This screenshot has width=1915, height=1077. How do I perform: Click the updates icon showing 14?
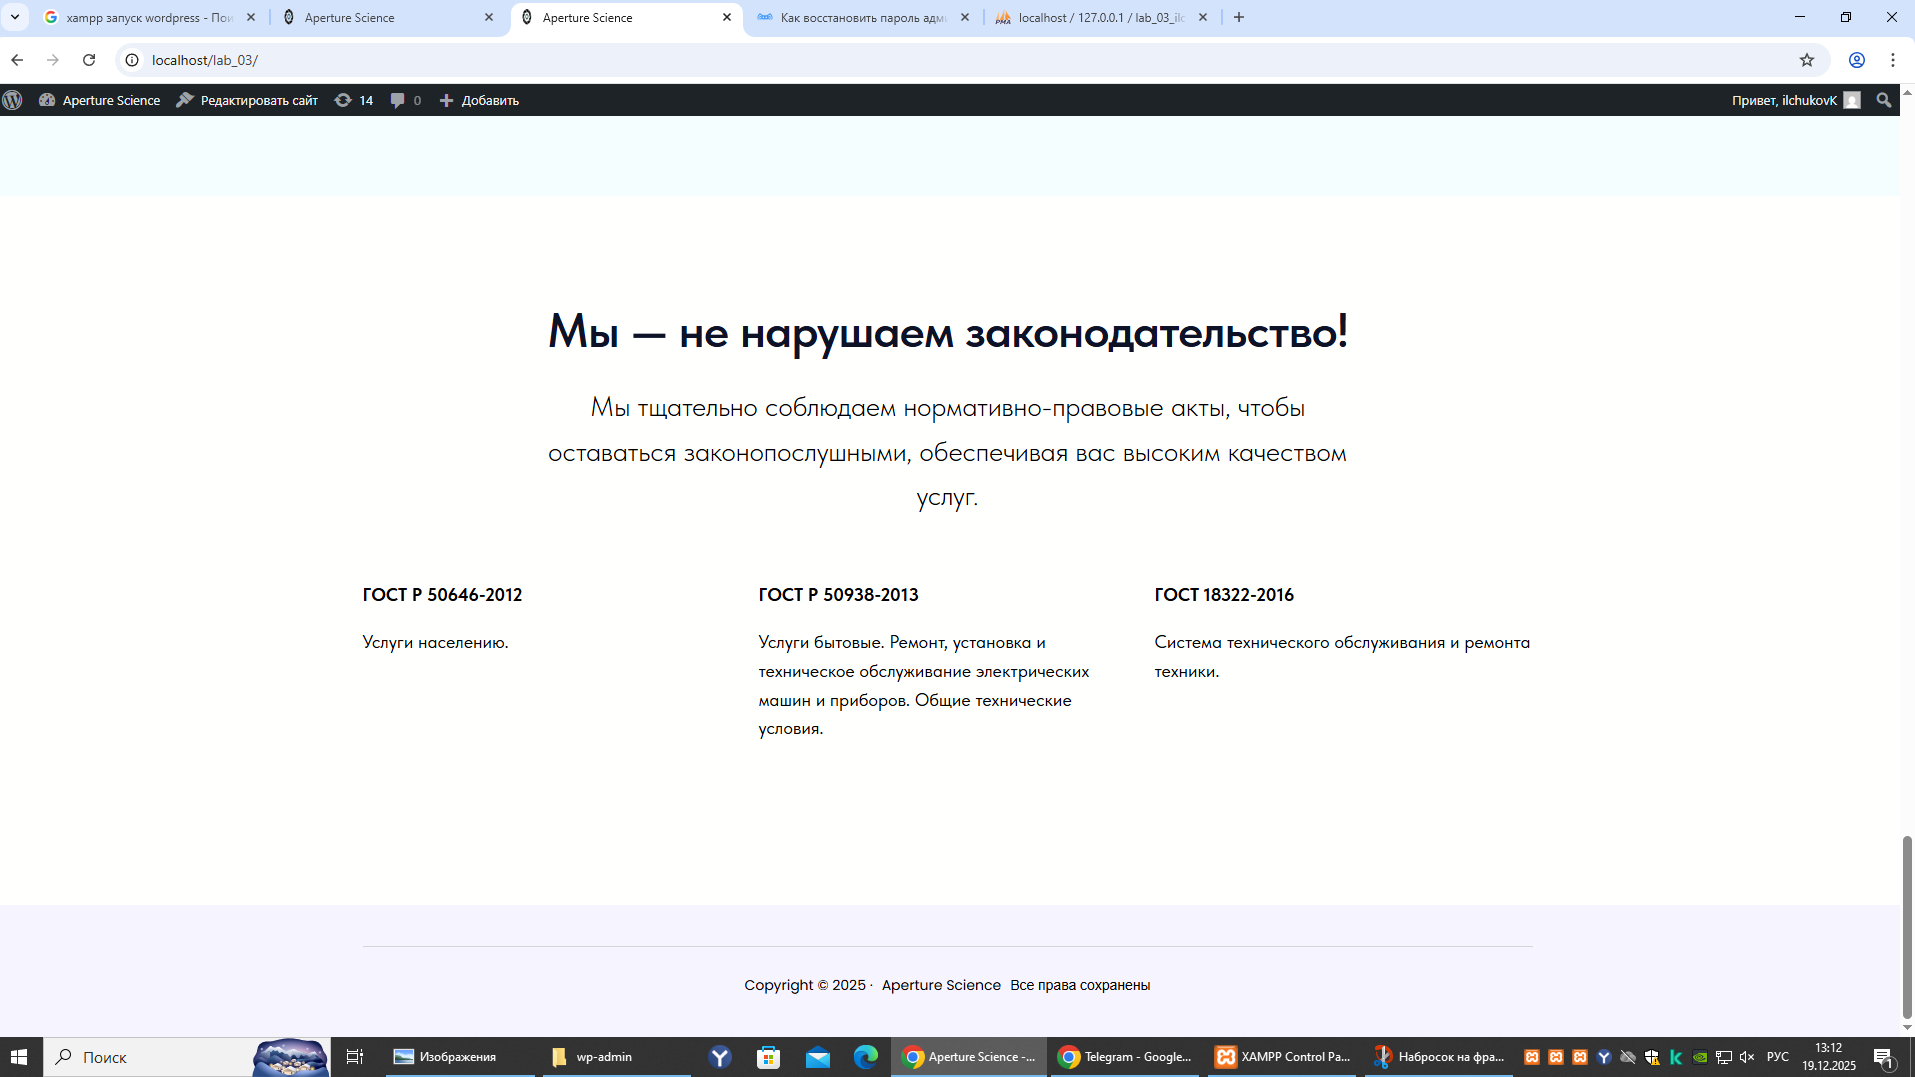[x=354, y=100]
